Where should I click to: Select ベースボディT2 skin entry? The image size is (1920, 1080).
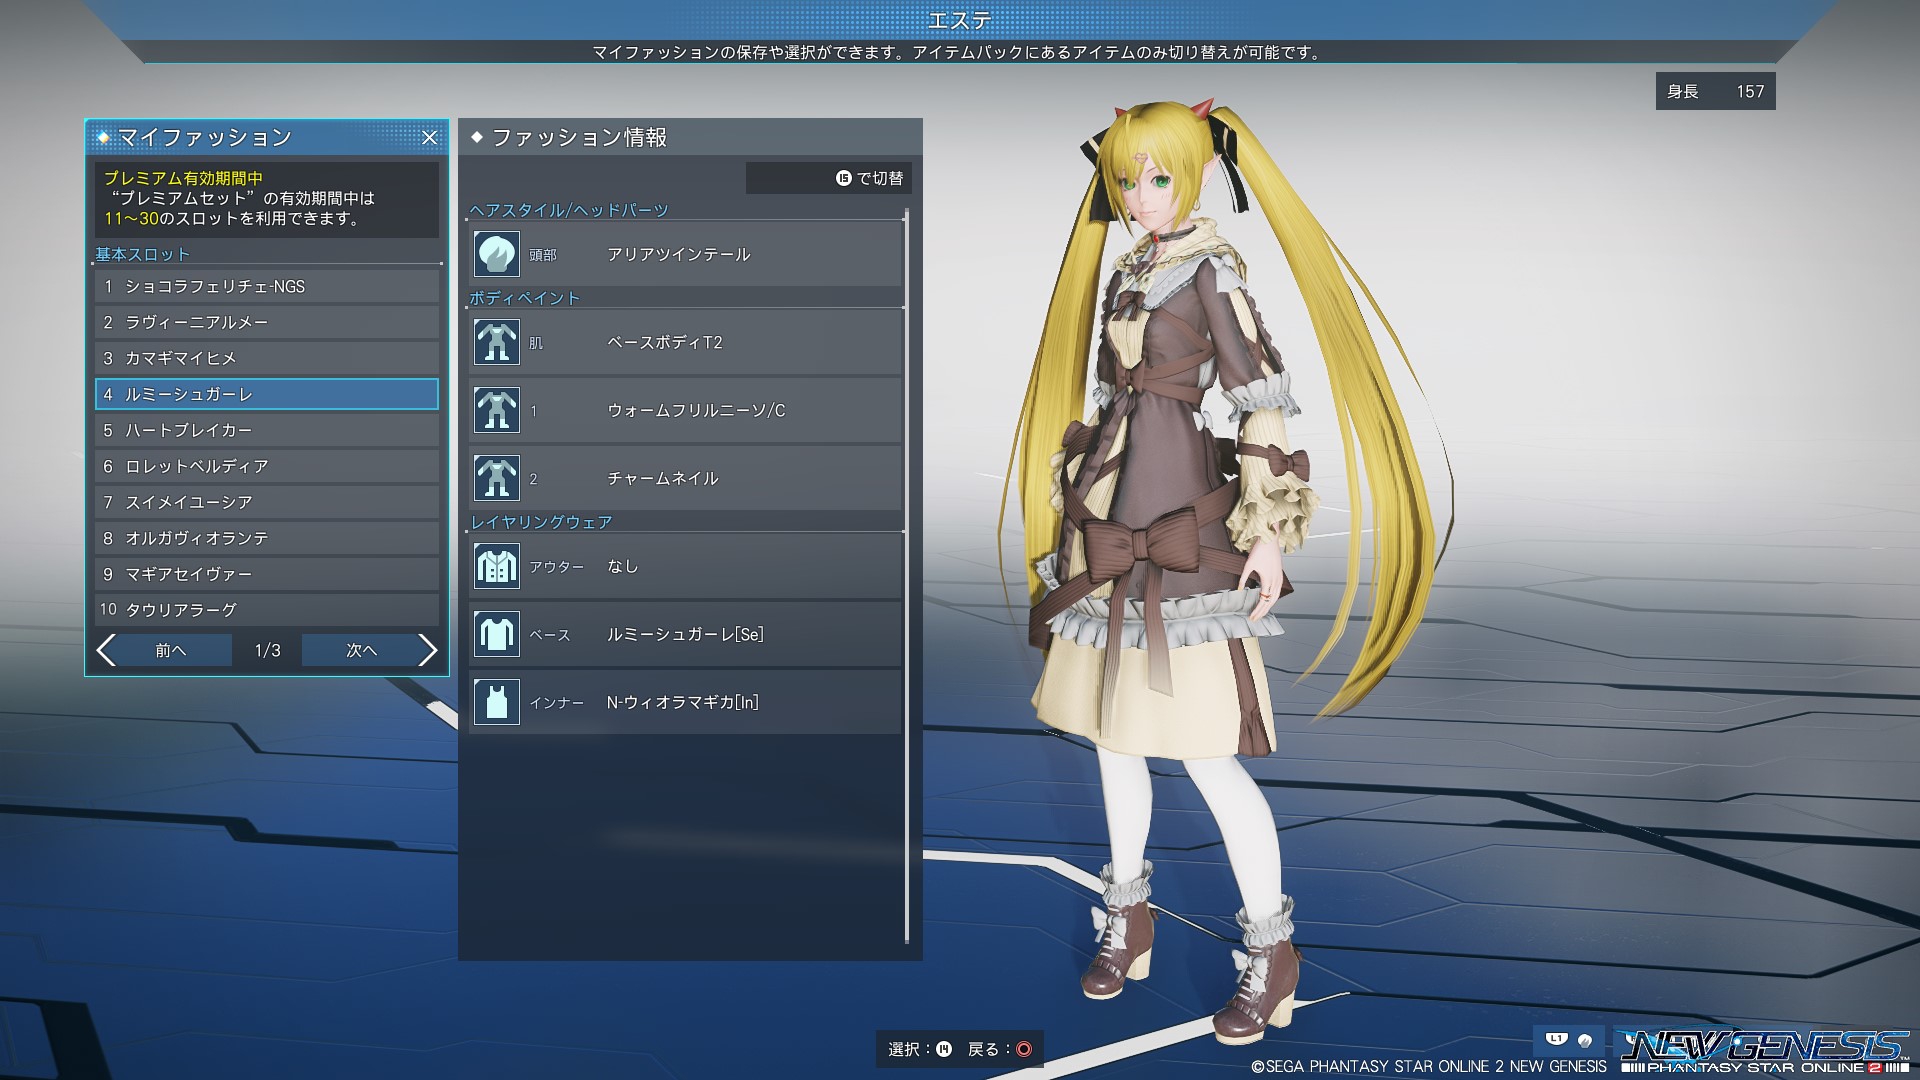tap(686, 342)
